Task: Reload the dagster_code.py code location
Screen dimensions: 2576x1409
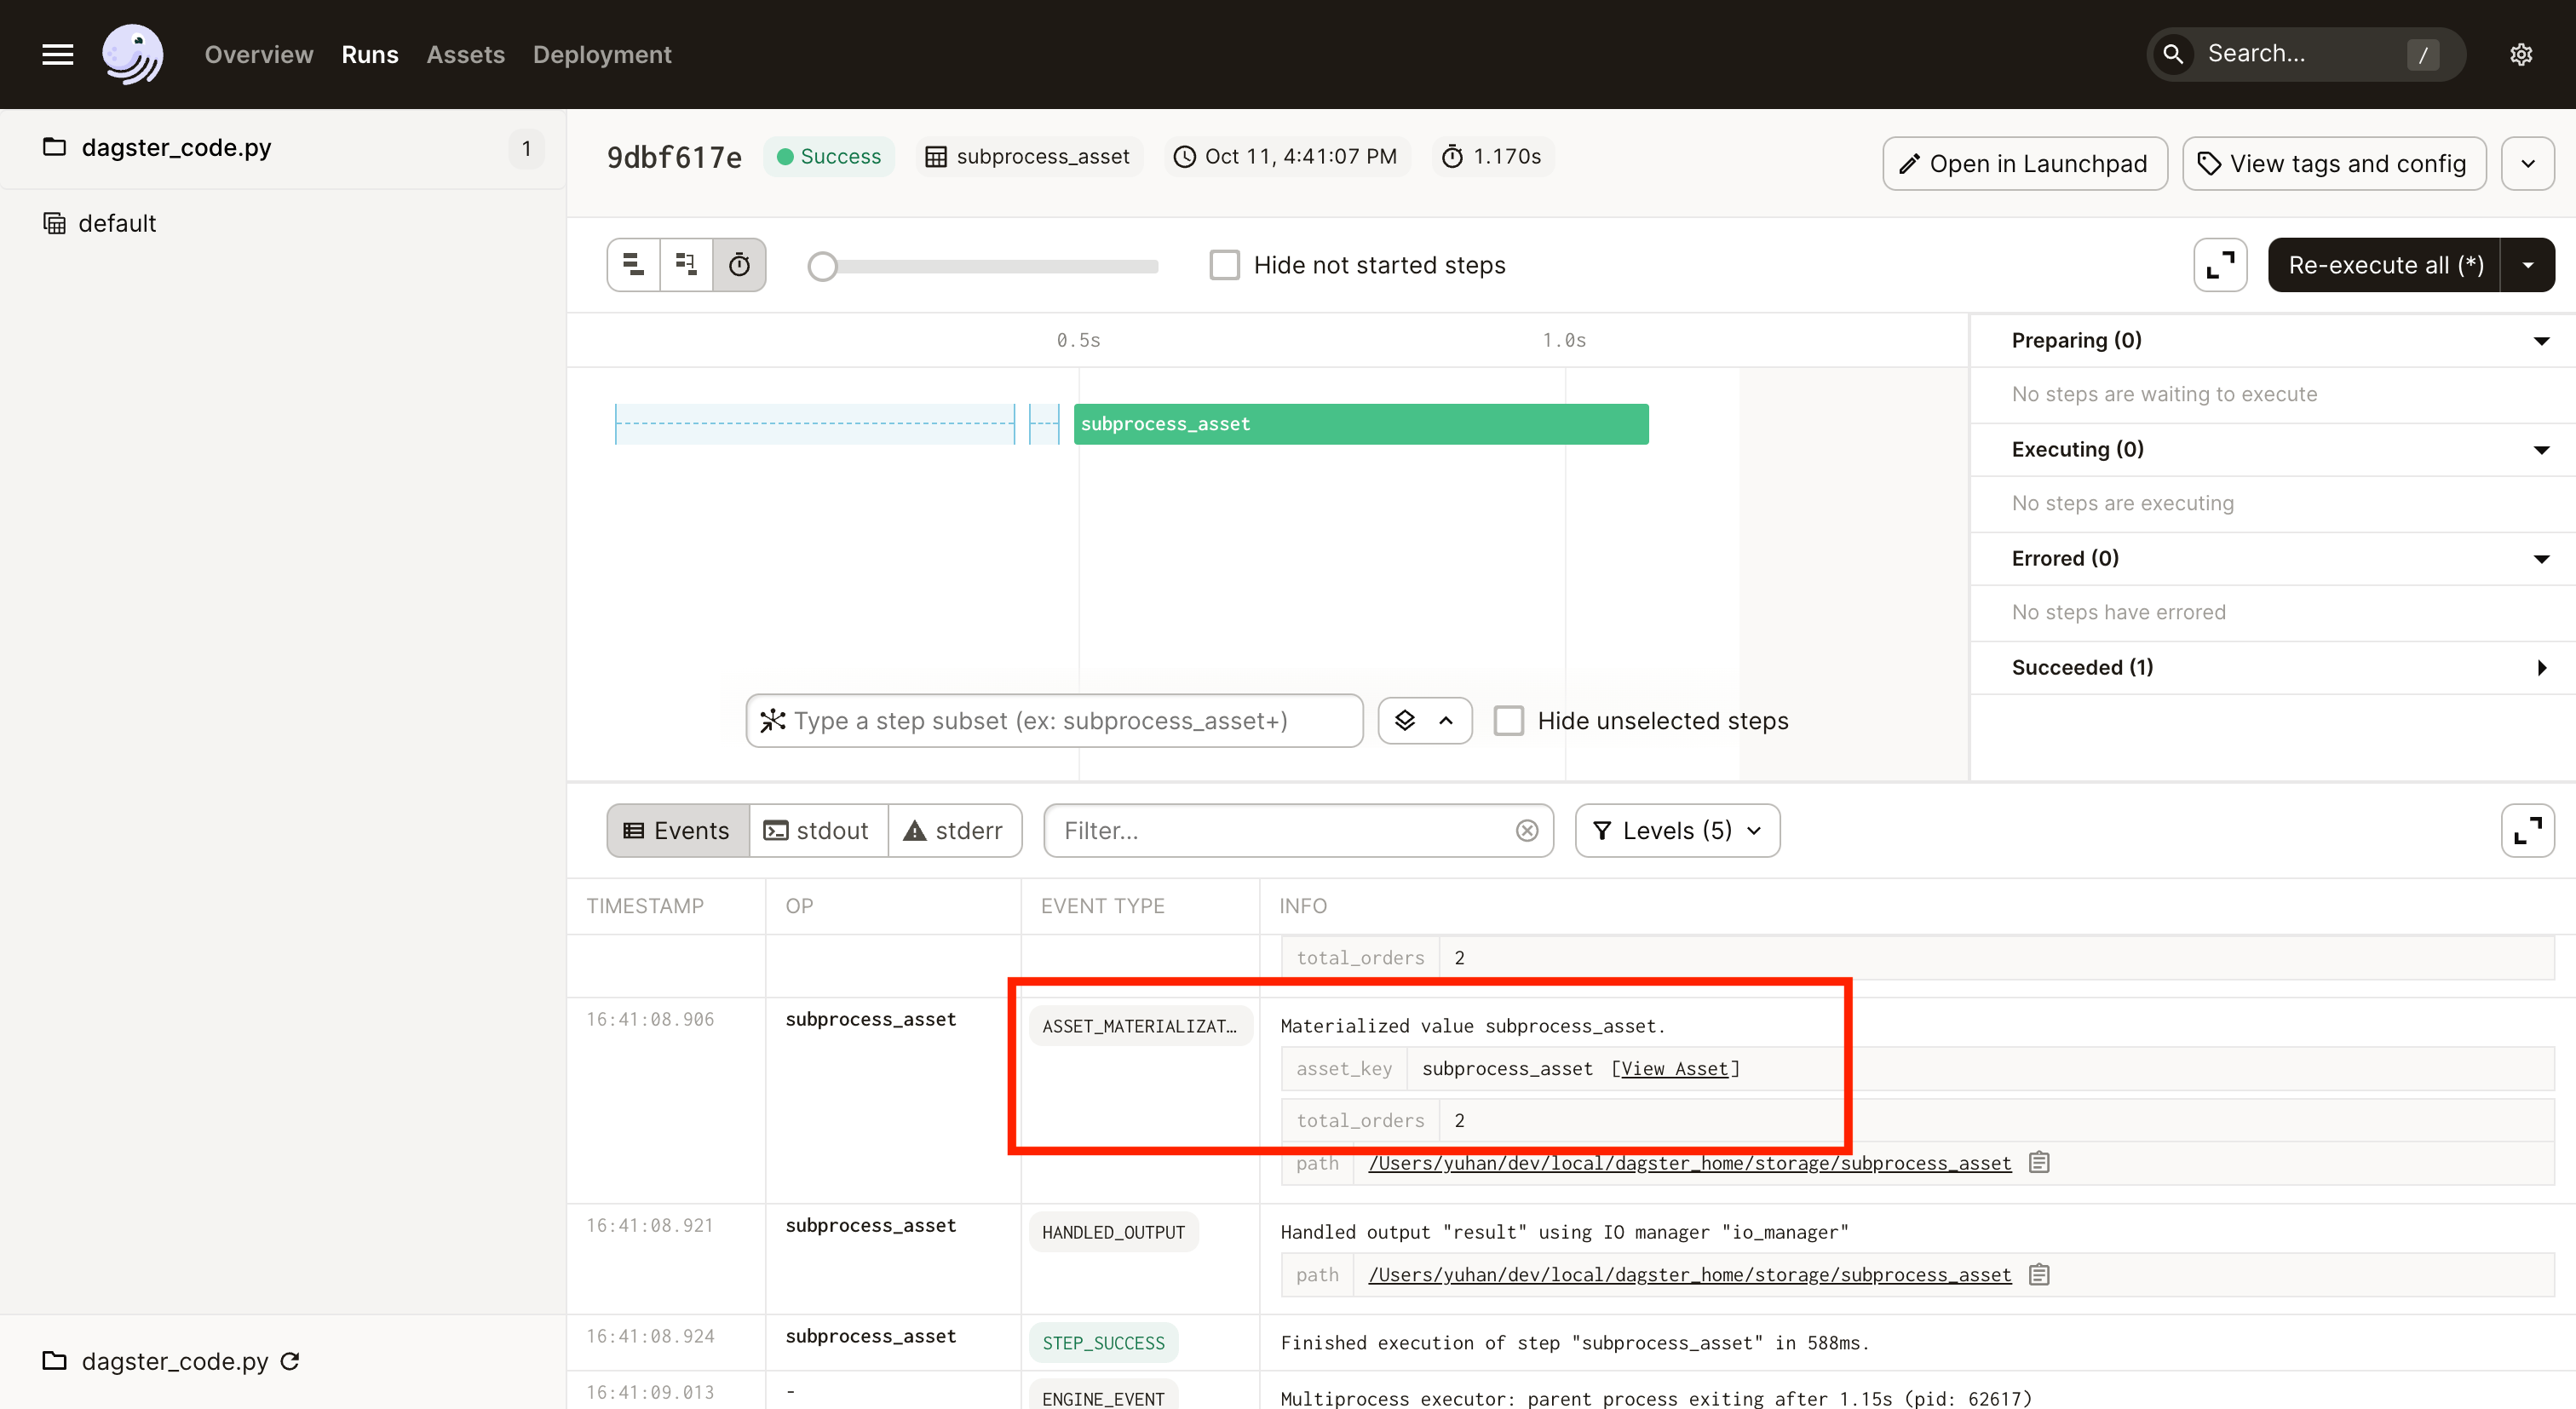Action: coord(290,1361)
